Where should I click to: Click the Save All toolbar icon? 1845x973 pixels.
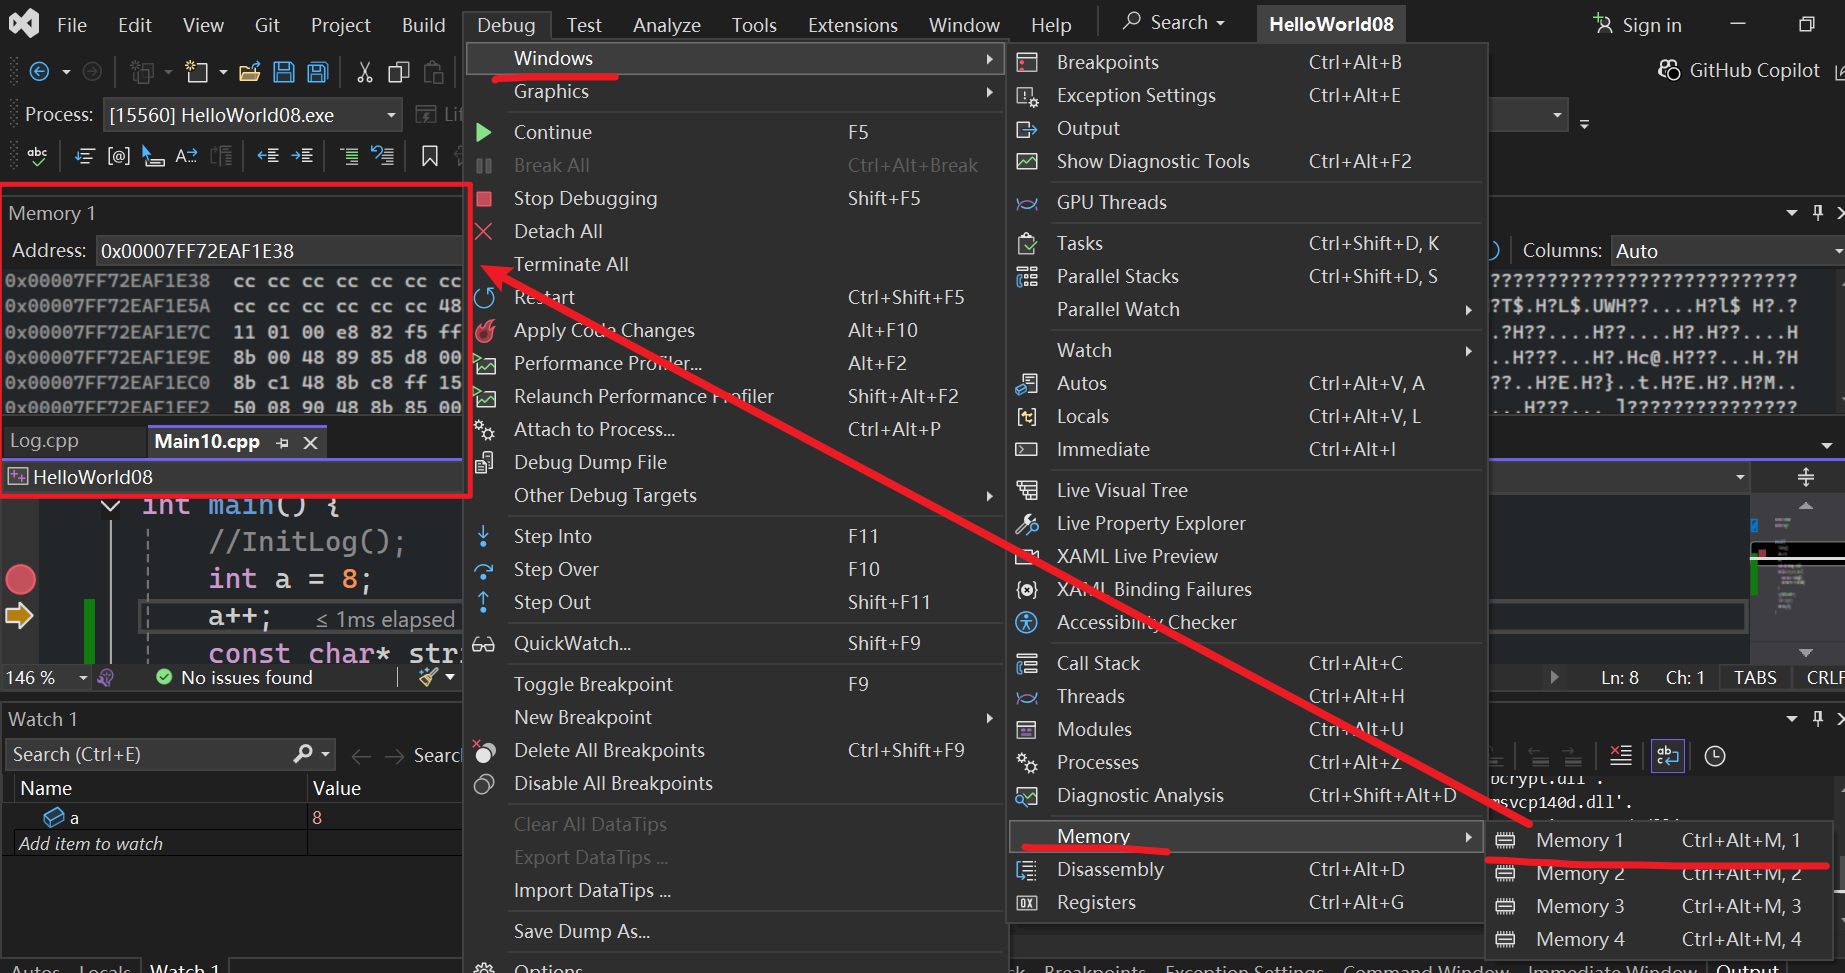[x=318, y=72]
